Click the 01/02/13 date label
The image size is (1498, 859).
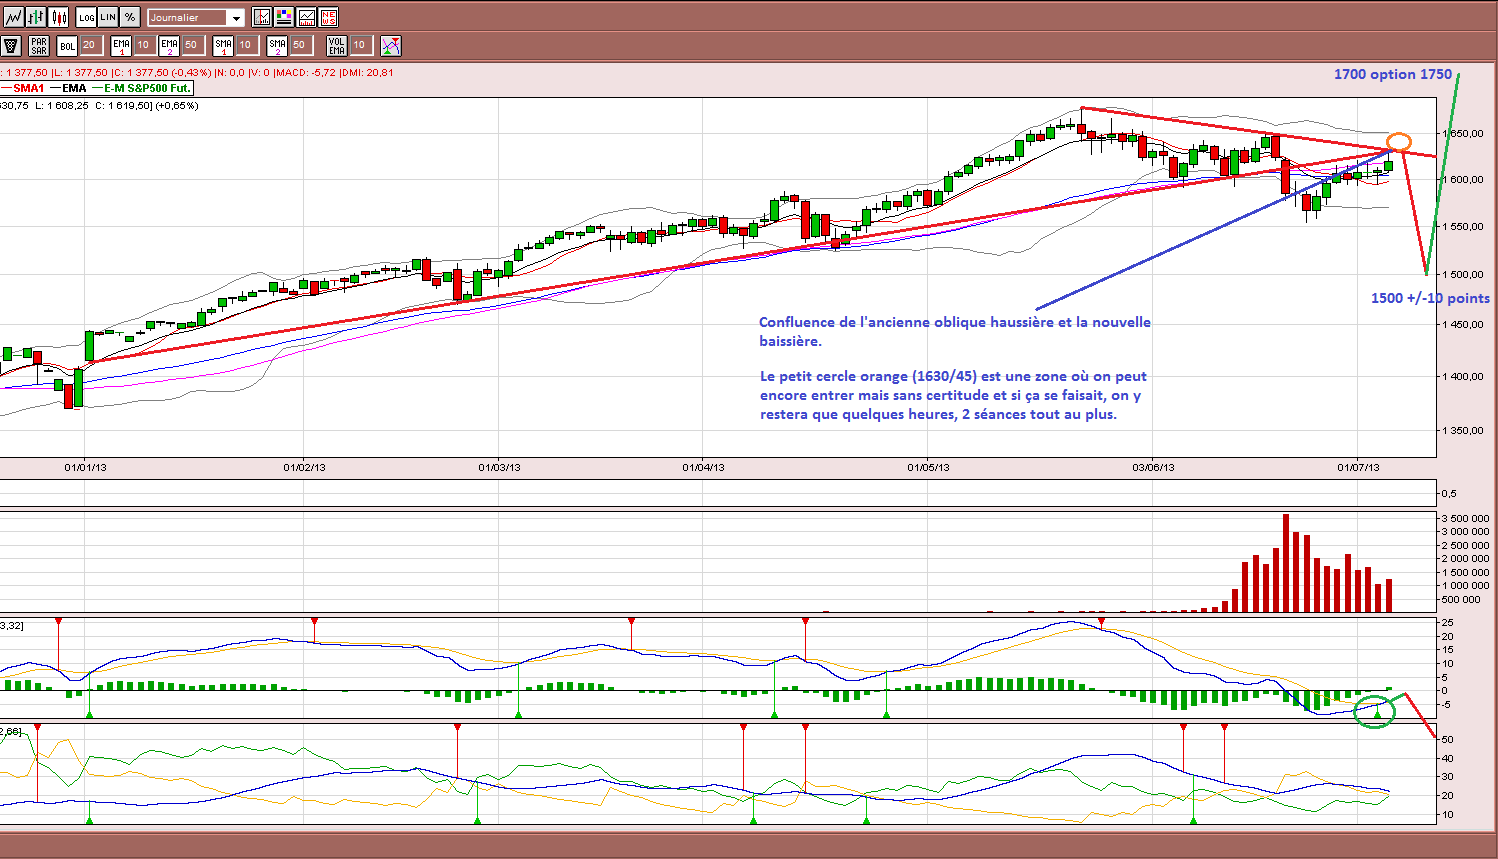tap(304, 467)
